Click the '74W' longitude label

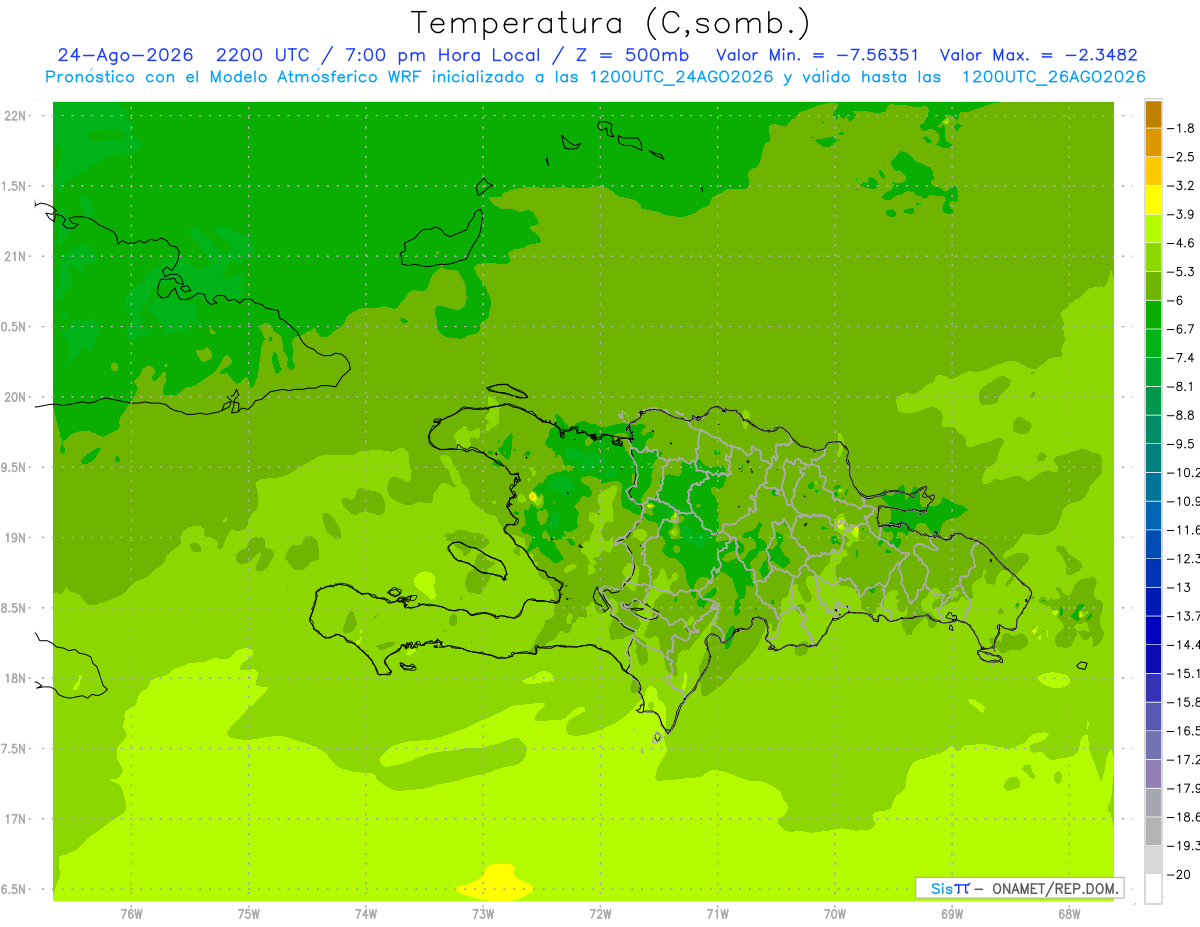[365, 914]
